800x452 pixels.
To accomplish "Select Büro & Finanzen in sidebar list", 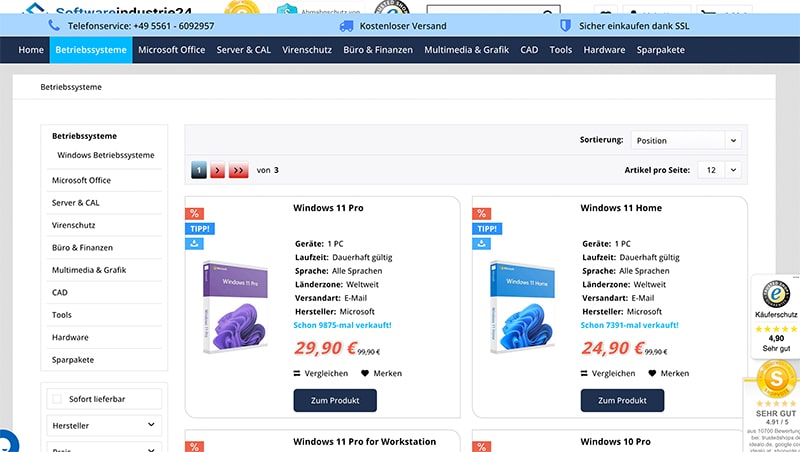I will point(82,247).
